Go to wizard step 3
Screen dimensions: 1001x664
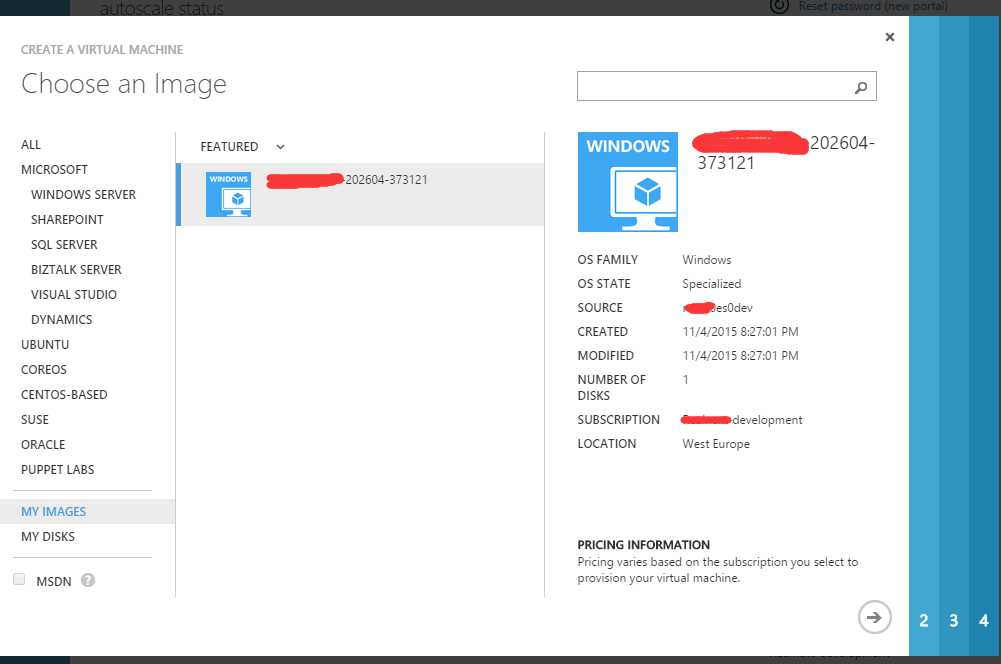click(x=953, y=621)
